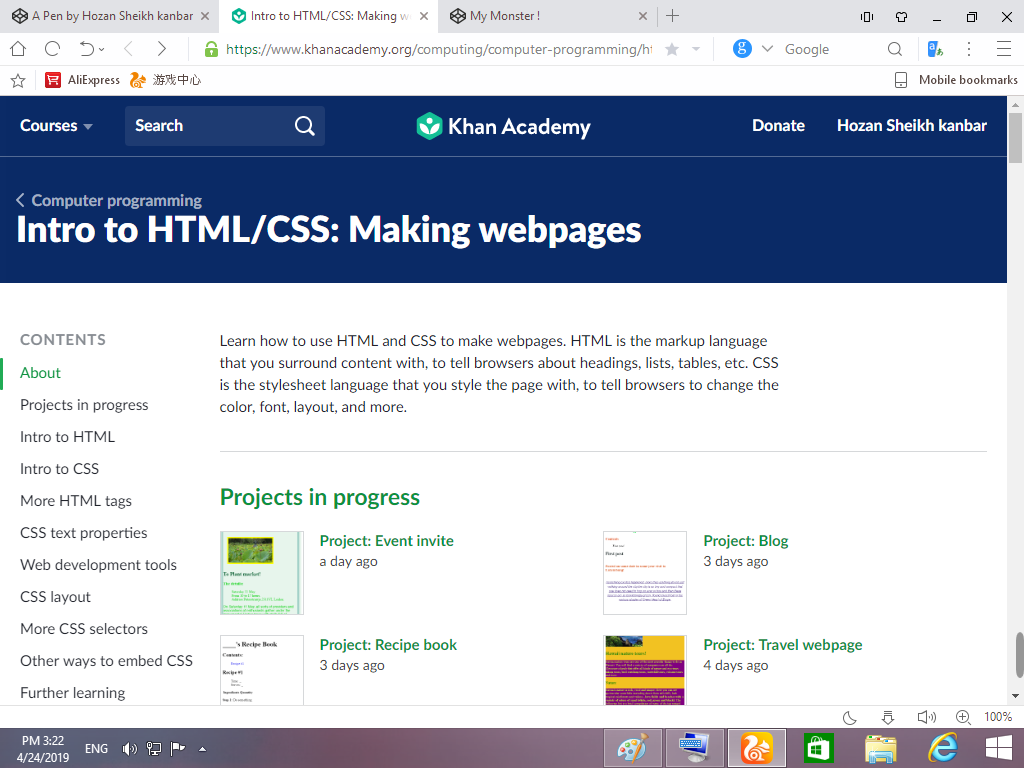The height and width of the screenshot is (768, 1024).
Task: Jump to Further learning section
Action: pos(72,693)
